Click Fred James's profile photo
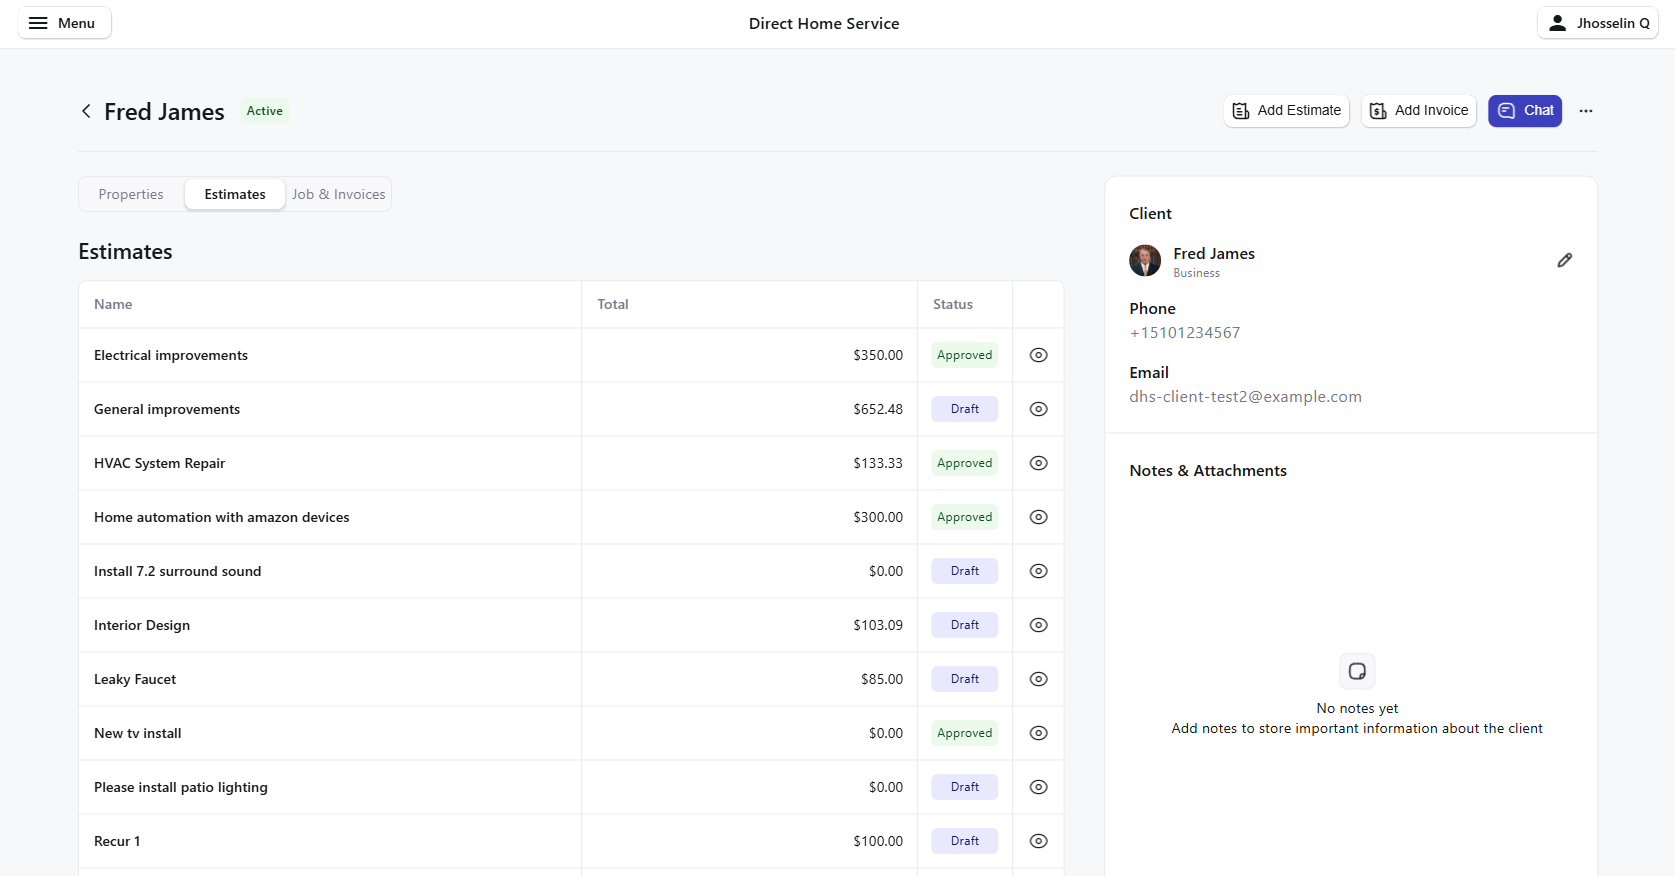Screen dimensions: 1675x876 [x=1145, y=261]
